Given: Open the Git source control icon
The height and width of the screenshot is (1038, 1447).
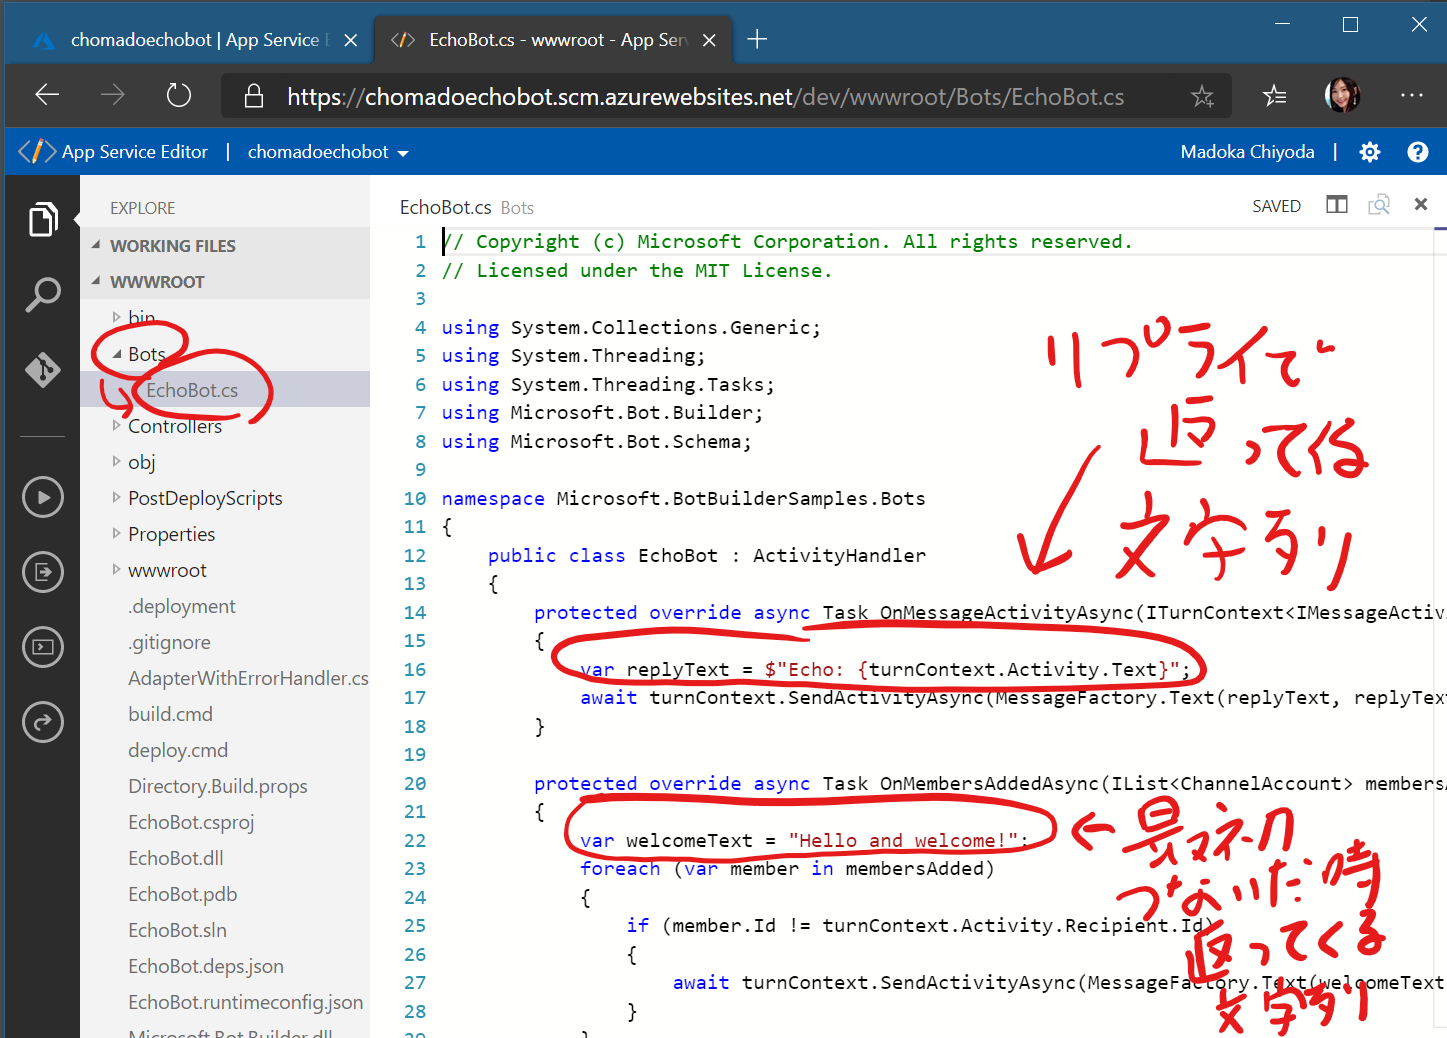Looking at the screenshot, I should [x=42, y=369].
